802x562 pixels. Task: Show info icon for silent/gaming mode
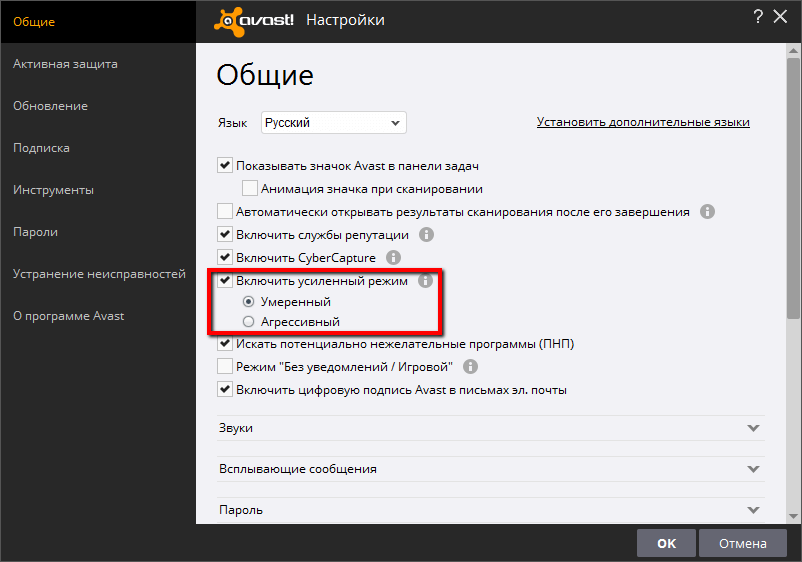(471, 367)
